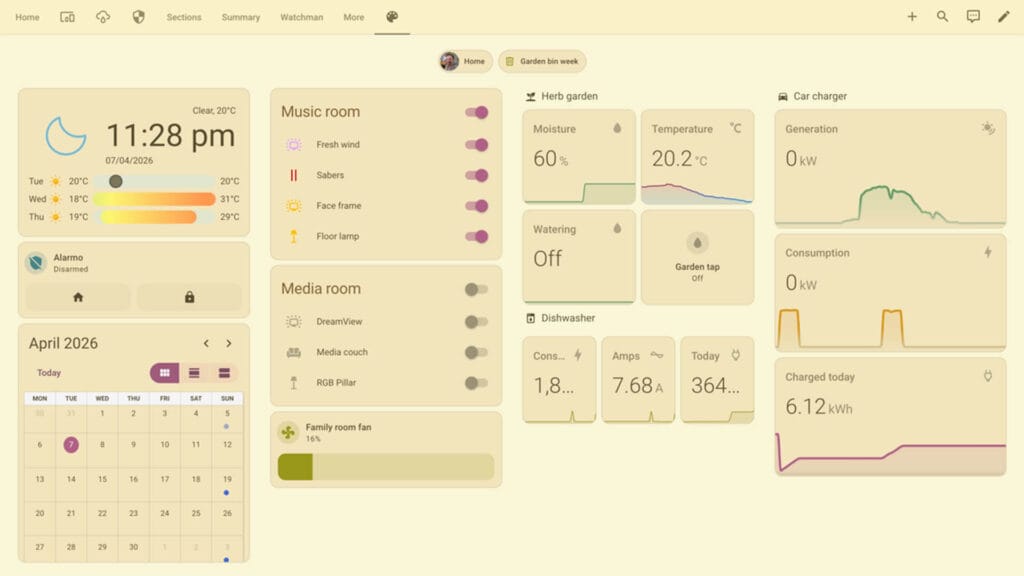This screenshot has width=1024, height=576.
Task: Arm home with the house icon button
Action: point(78,297)
